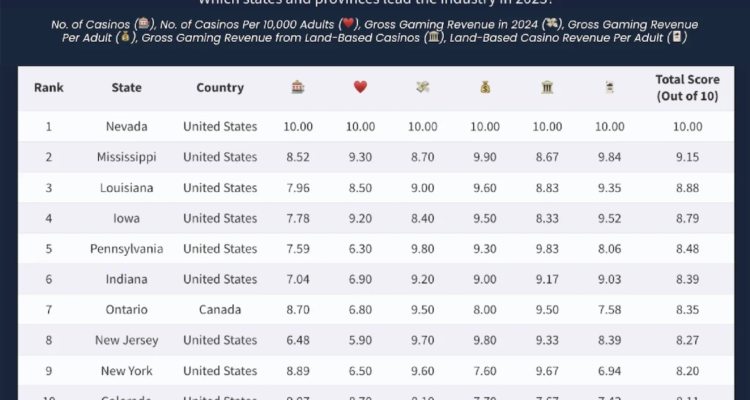Click the Iowa row rank number 4

(48, 218)
